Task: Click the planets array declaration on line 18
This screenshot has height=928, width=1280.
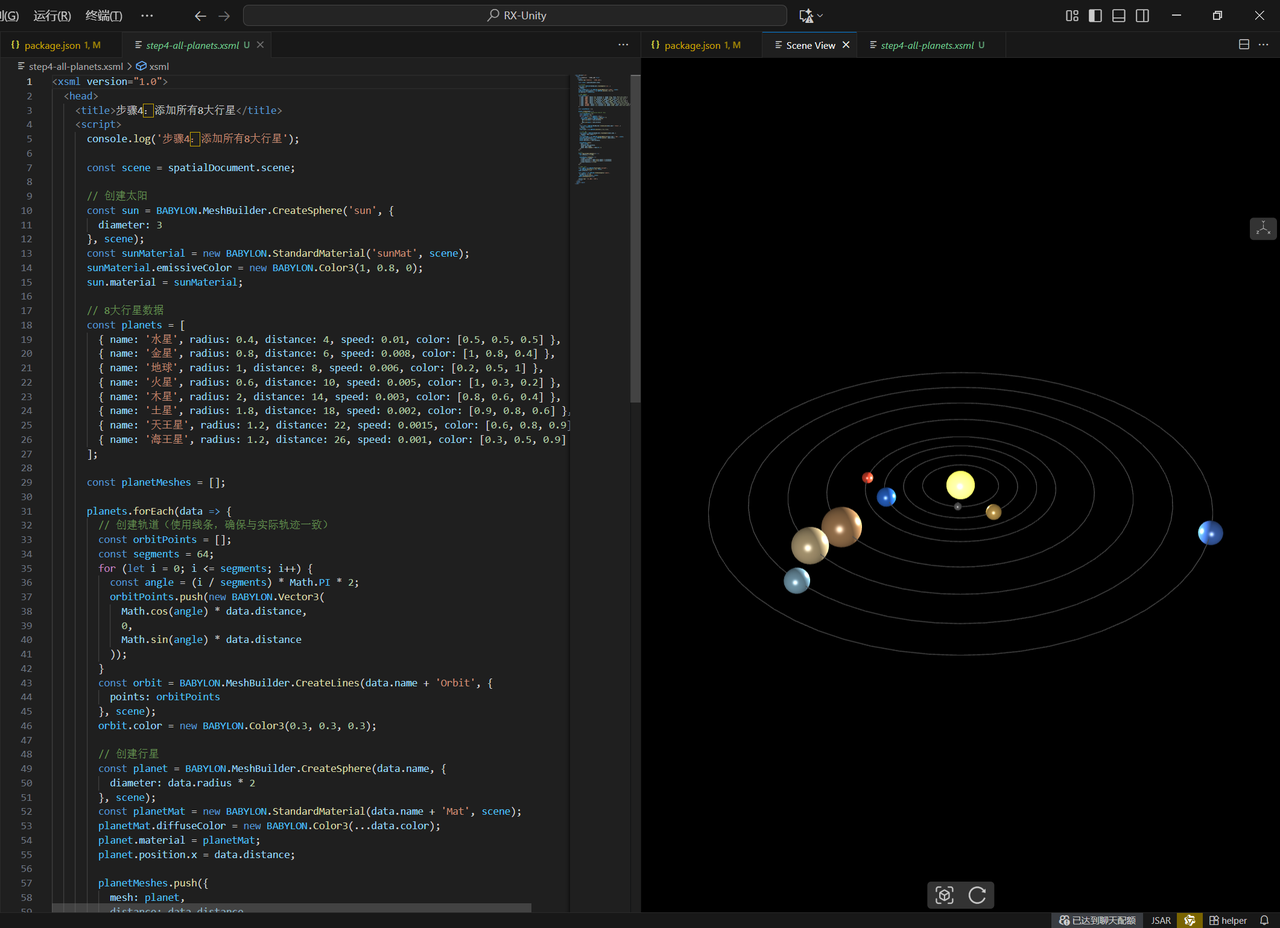Action: tap(136, 325)
